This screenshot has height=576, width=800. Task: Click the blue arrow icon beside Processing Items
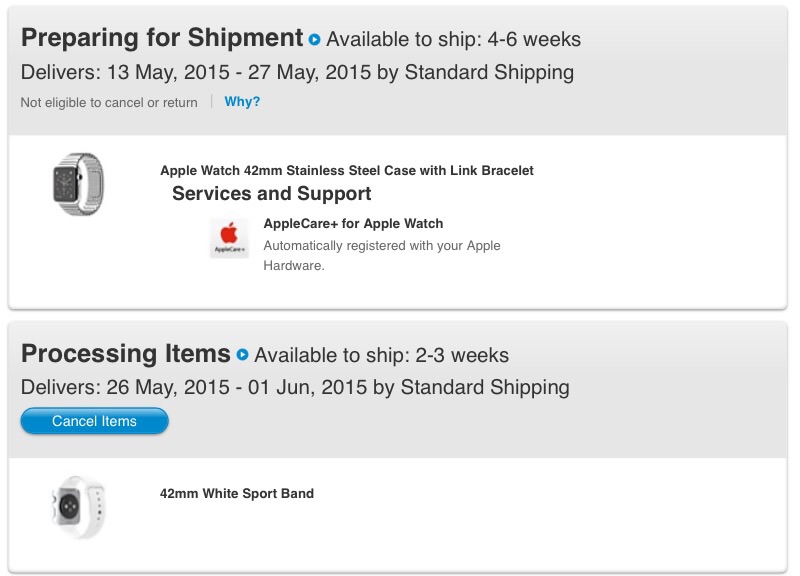point(243,355)
